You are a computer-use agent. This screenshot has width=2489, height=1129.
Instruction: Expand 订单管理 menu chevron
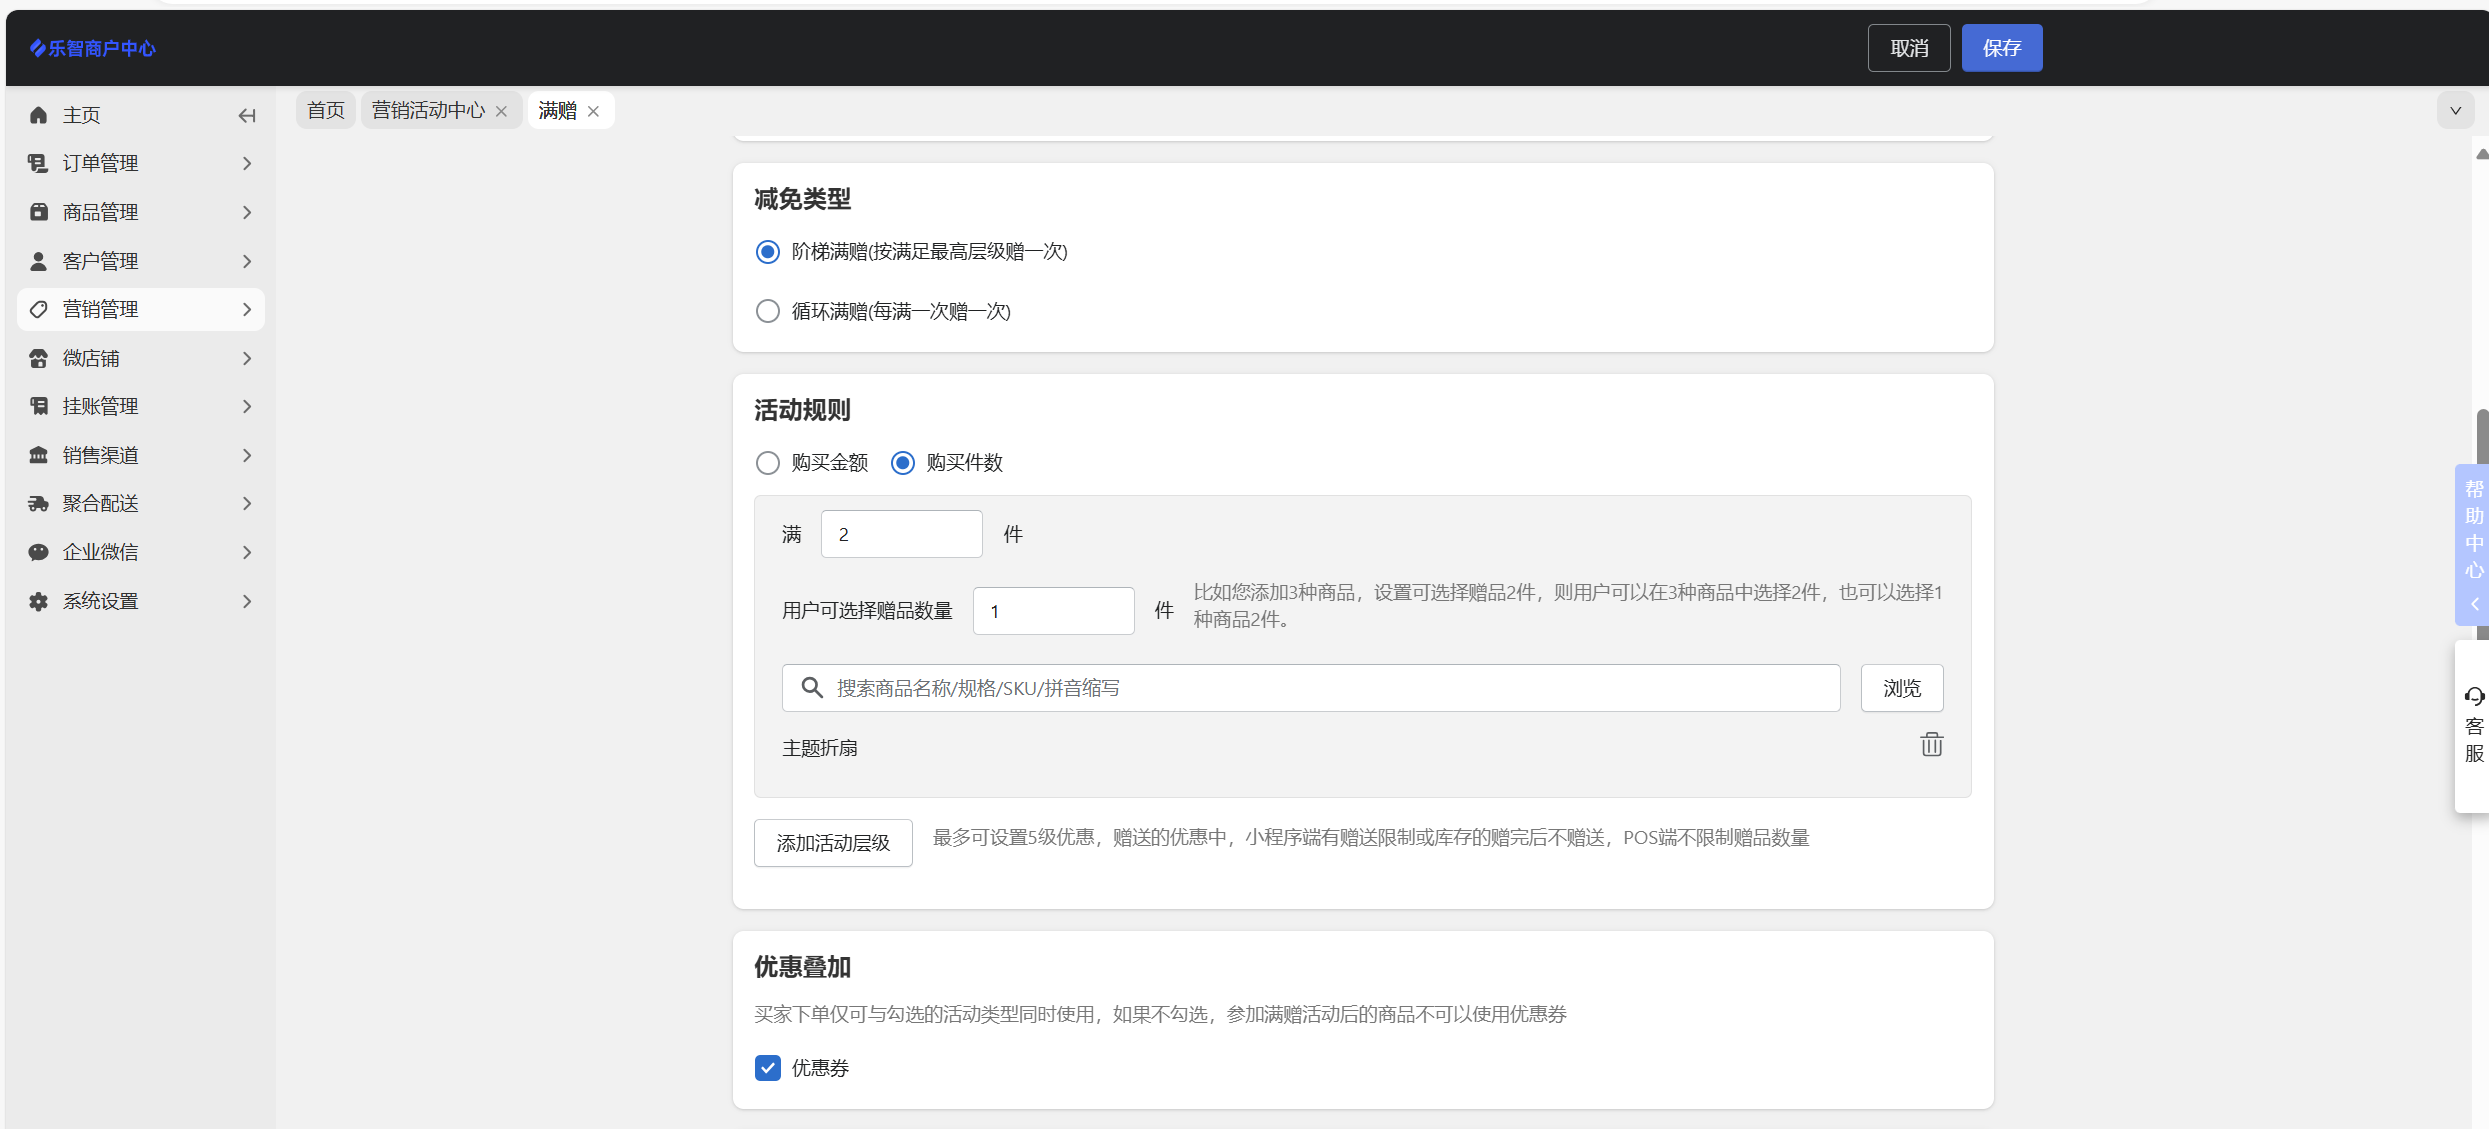point(246,163)
